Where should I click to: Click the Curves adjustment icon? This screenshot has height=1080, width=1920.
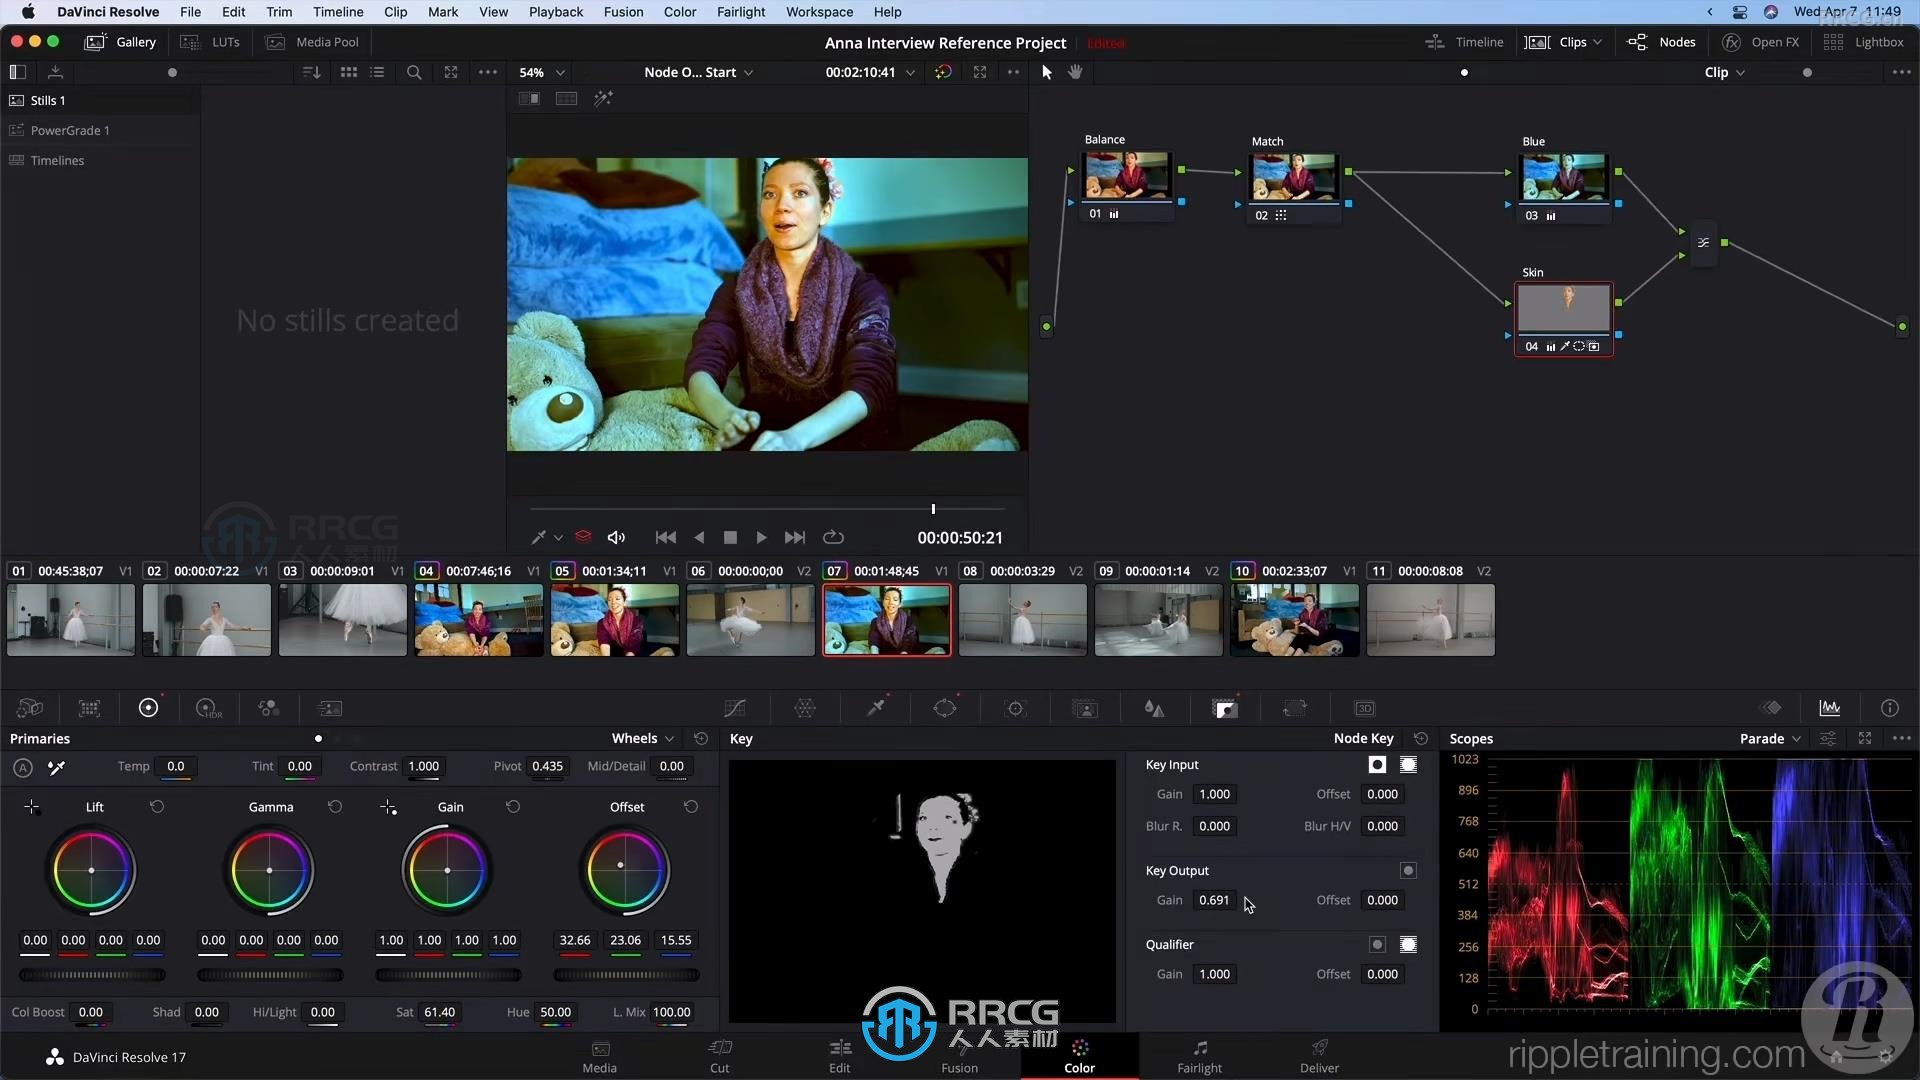pos(736,708)
